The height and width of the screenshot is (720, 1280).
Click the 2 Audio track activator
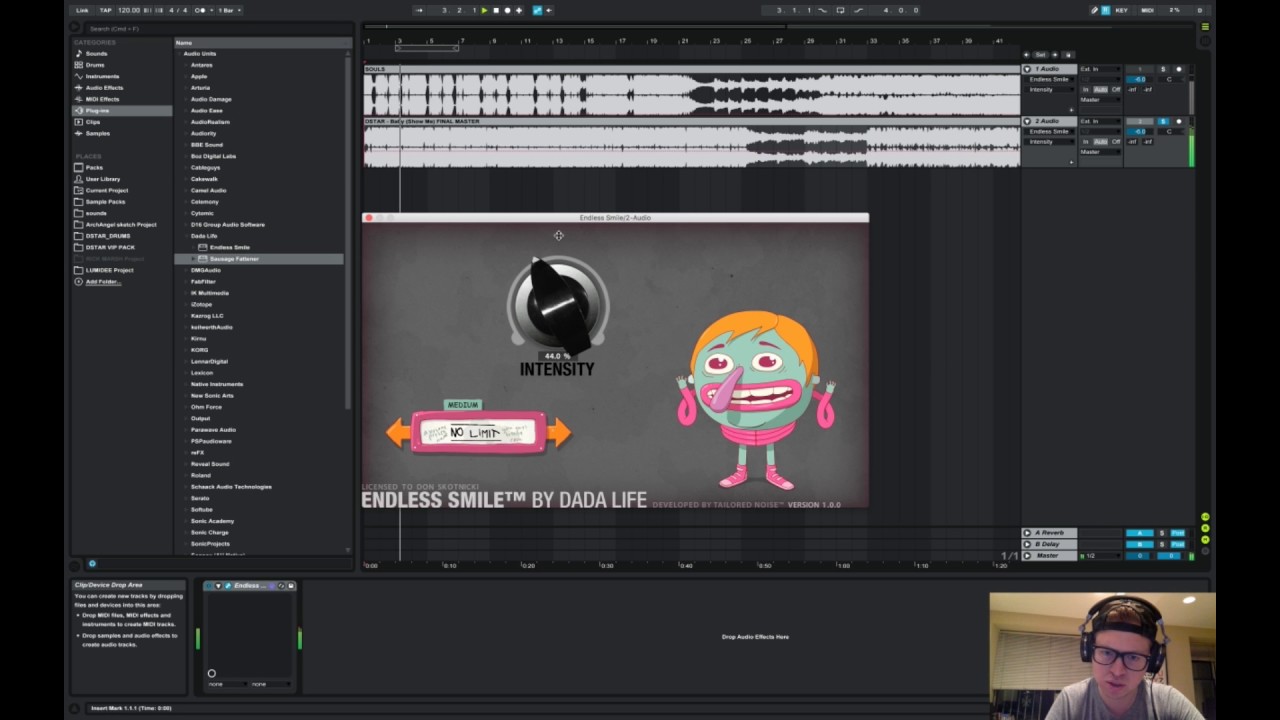(1140, 121)
